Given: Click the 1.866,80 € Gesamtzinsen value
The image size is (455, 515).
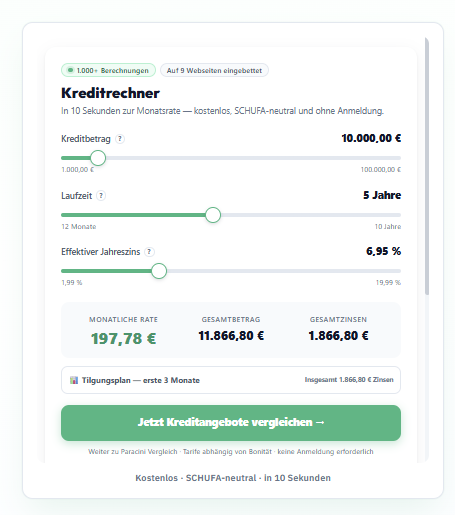Looking at the screenshot, I should coord(338,336).
